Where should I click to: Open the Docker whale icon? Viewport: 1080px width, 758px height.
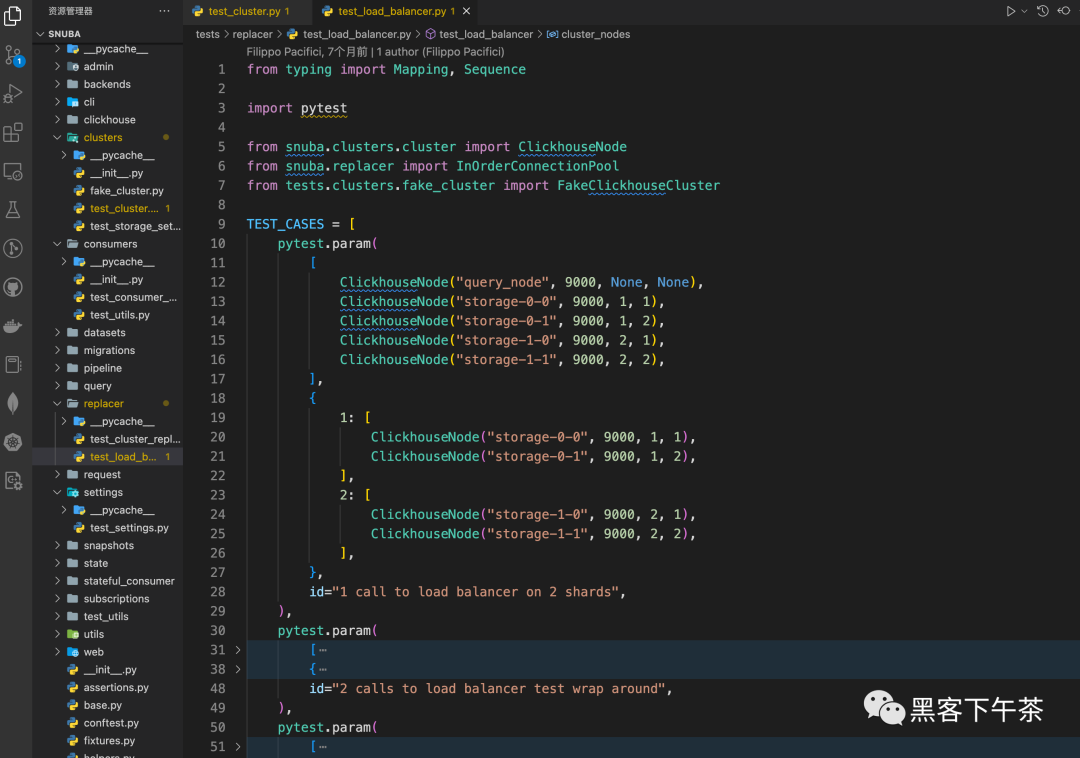pyautogui.click(x=13, y=326)
